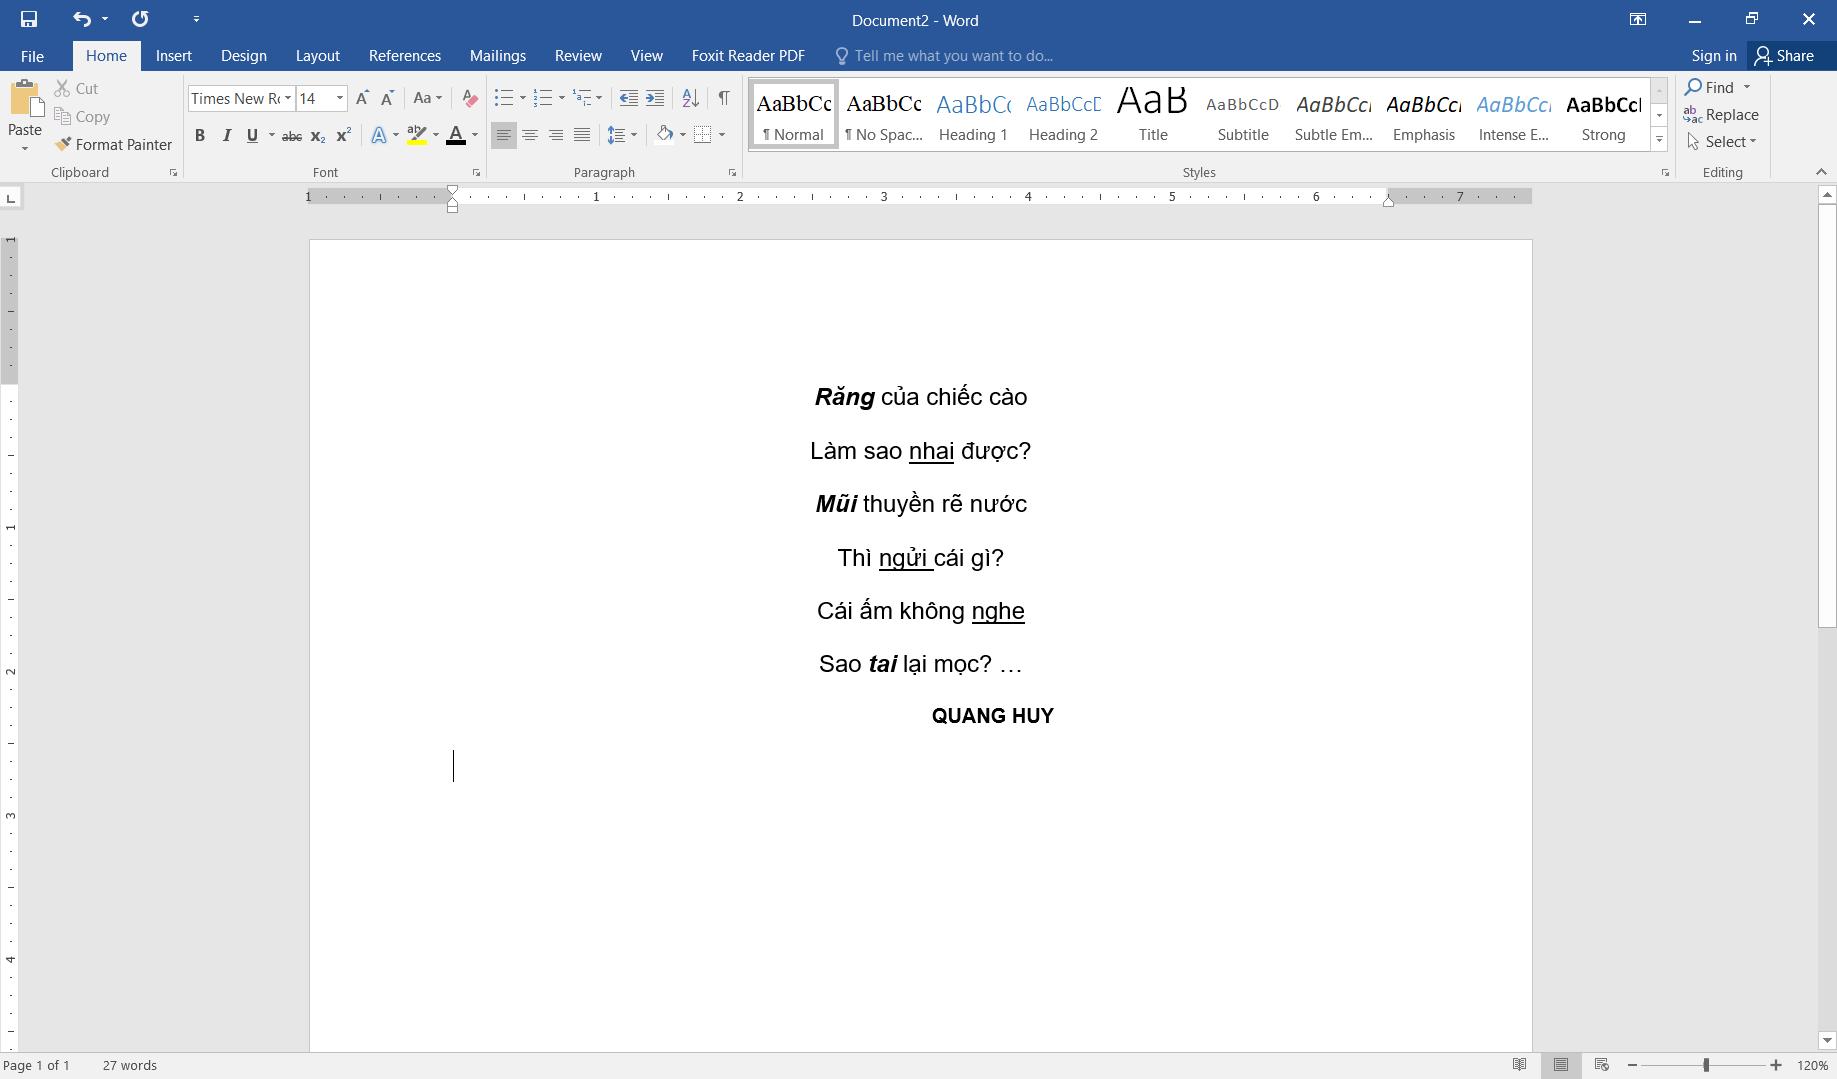
Task: Create a bulleted list
Action: (504, 98)
